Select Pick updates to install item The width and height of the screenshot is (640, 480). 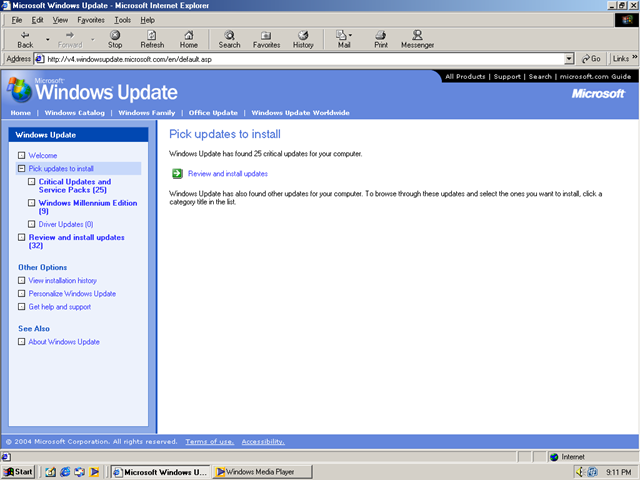61,169
